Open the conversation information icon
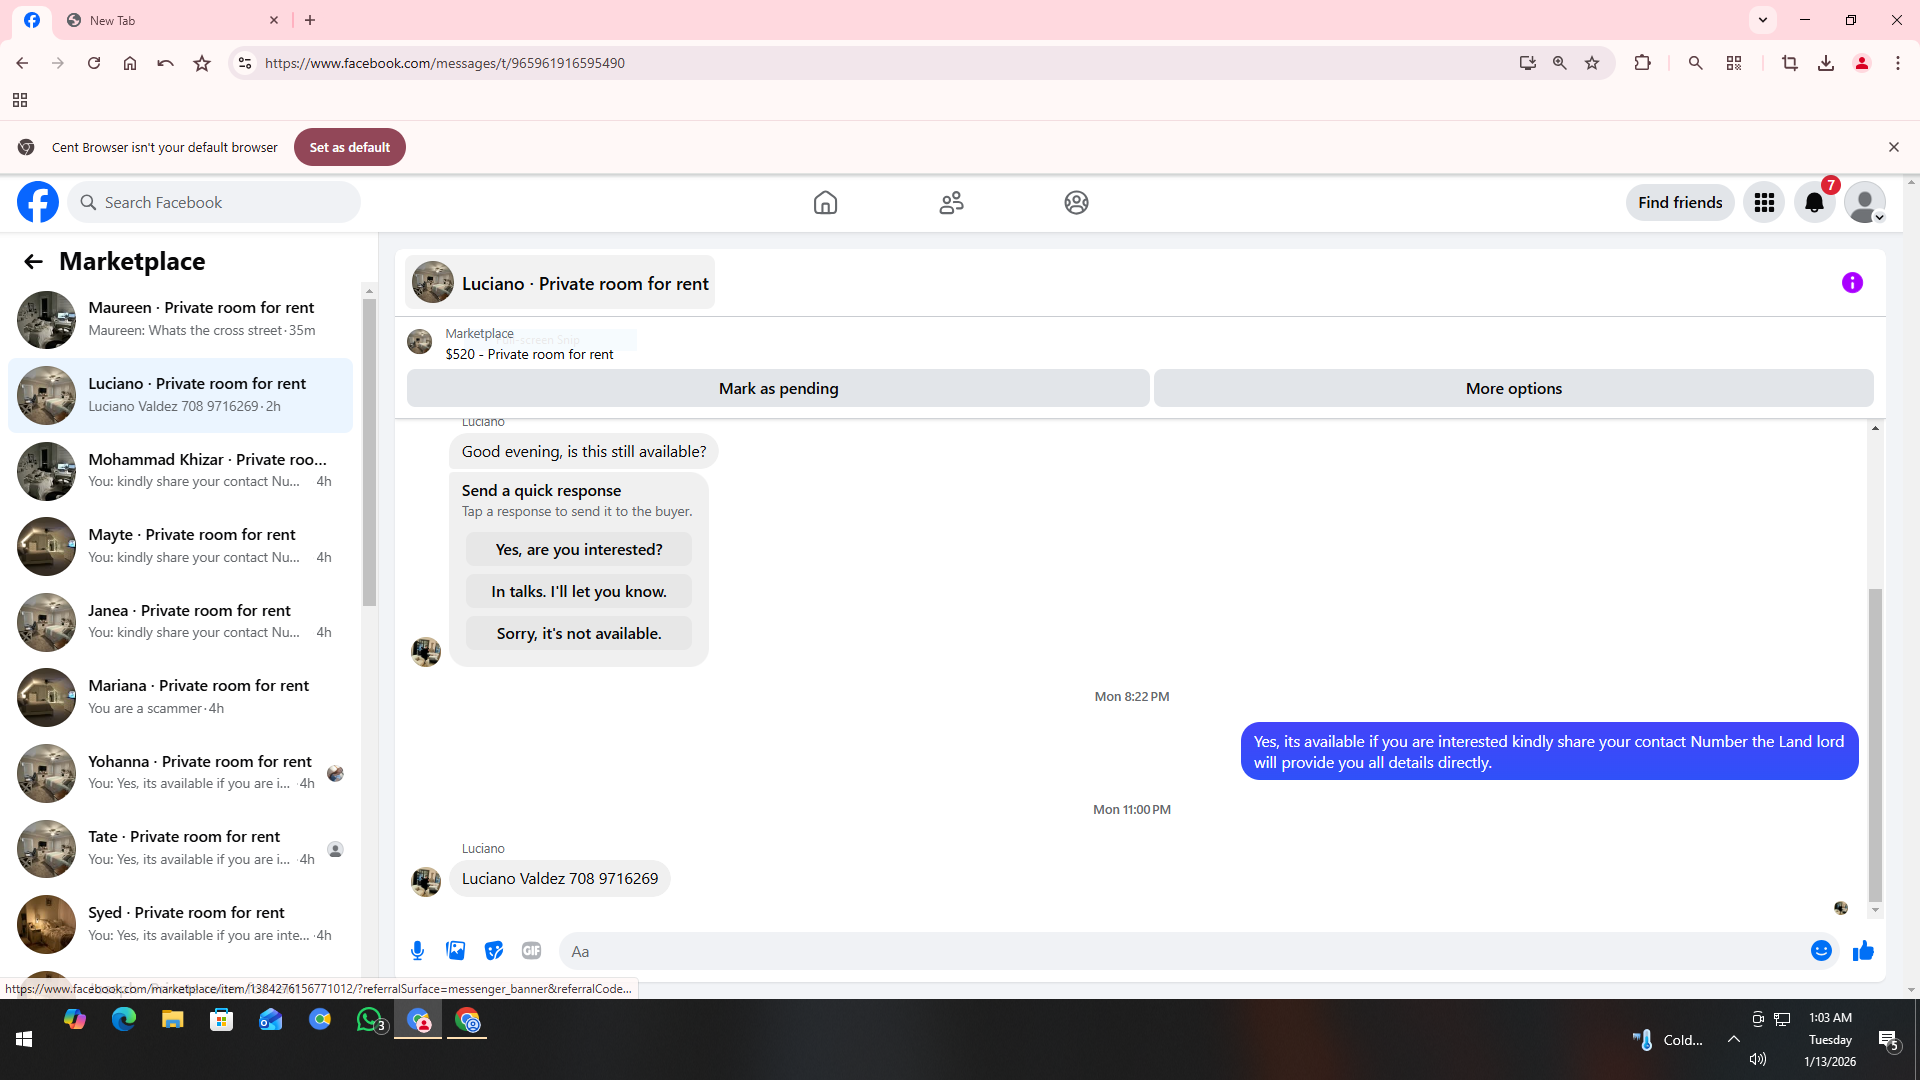Viewport: 1920px width, 1080px height. tap(1852, 283)
